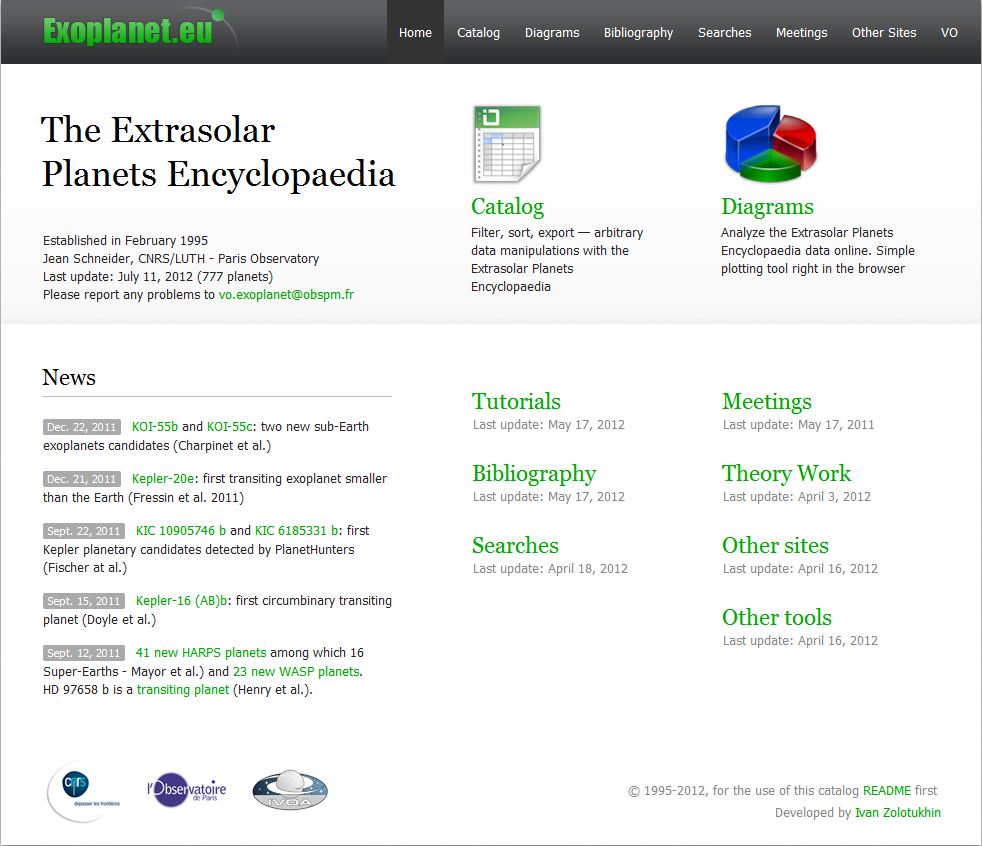Image resolution: width=982 pixels, height=846 pixels.
Task: Click 'Last update: April 3, 2012' under Theory Work
Action: 797,497
